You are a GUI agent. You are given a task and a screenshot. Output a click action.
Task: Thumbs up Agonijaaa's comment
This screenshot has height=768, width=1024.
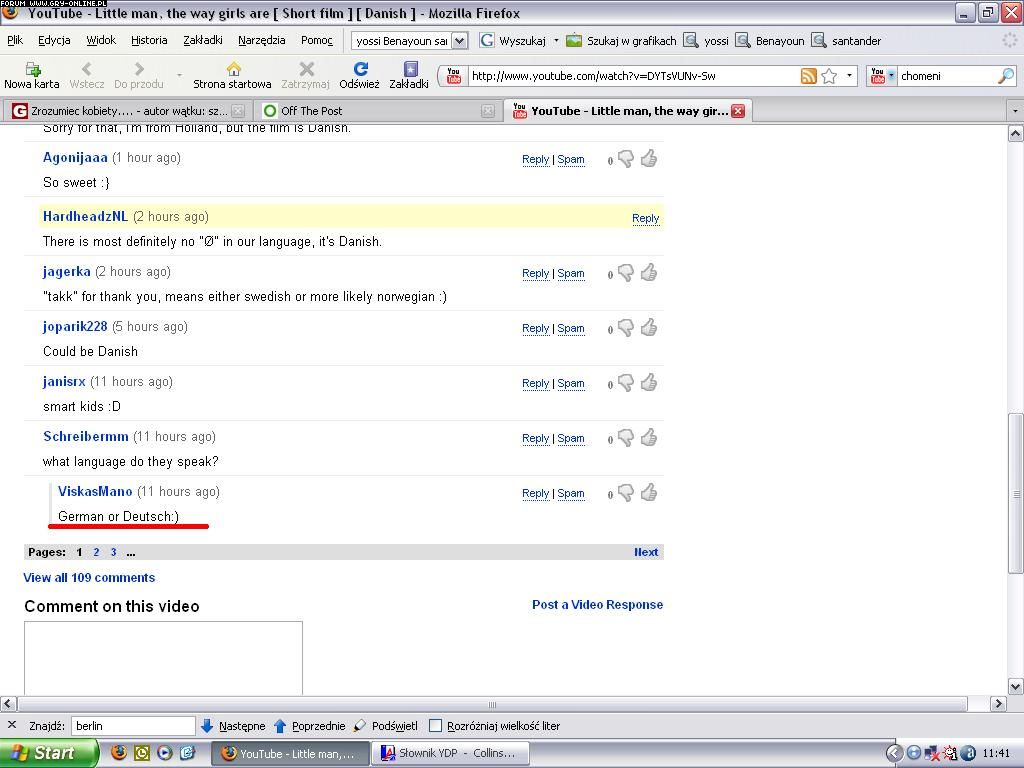649,158
